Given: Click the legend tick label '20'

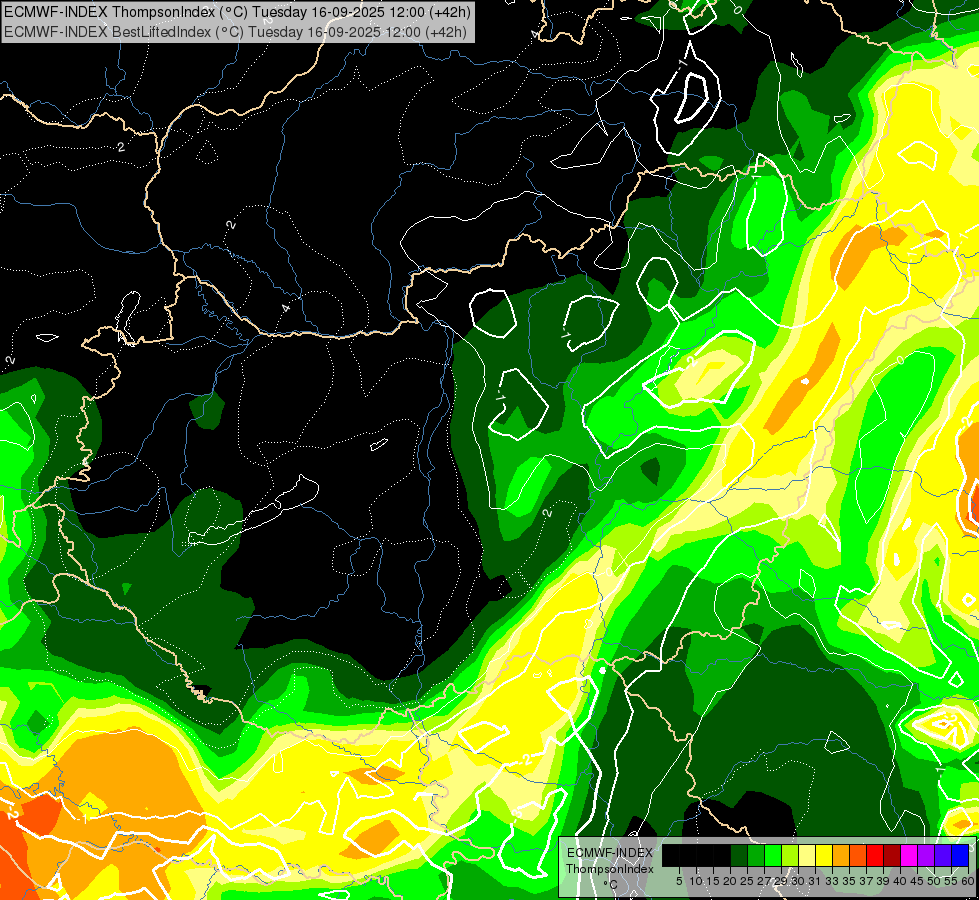Looking at the screenshot, I should [730, 881].
